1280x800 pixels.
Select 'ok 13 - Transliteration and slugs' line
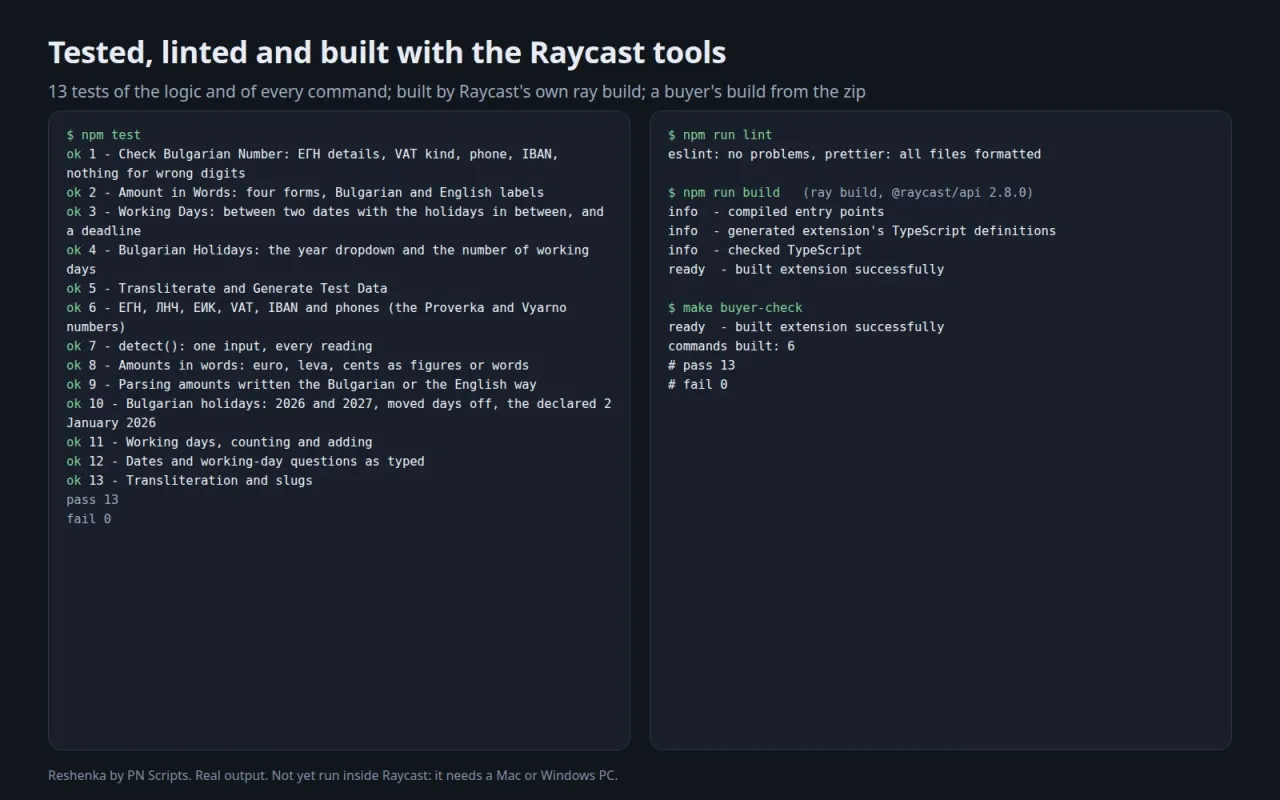coord(190,481)
